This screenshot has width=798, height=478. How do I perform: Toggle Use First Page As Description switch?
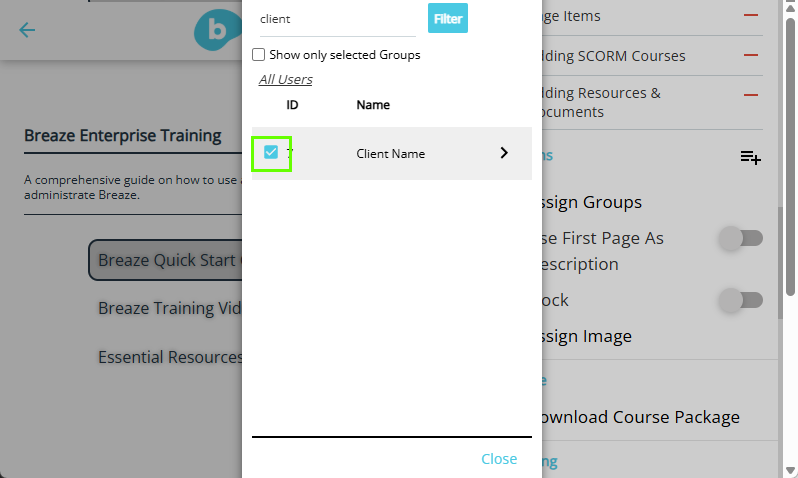[741, 238]
